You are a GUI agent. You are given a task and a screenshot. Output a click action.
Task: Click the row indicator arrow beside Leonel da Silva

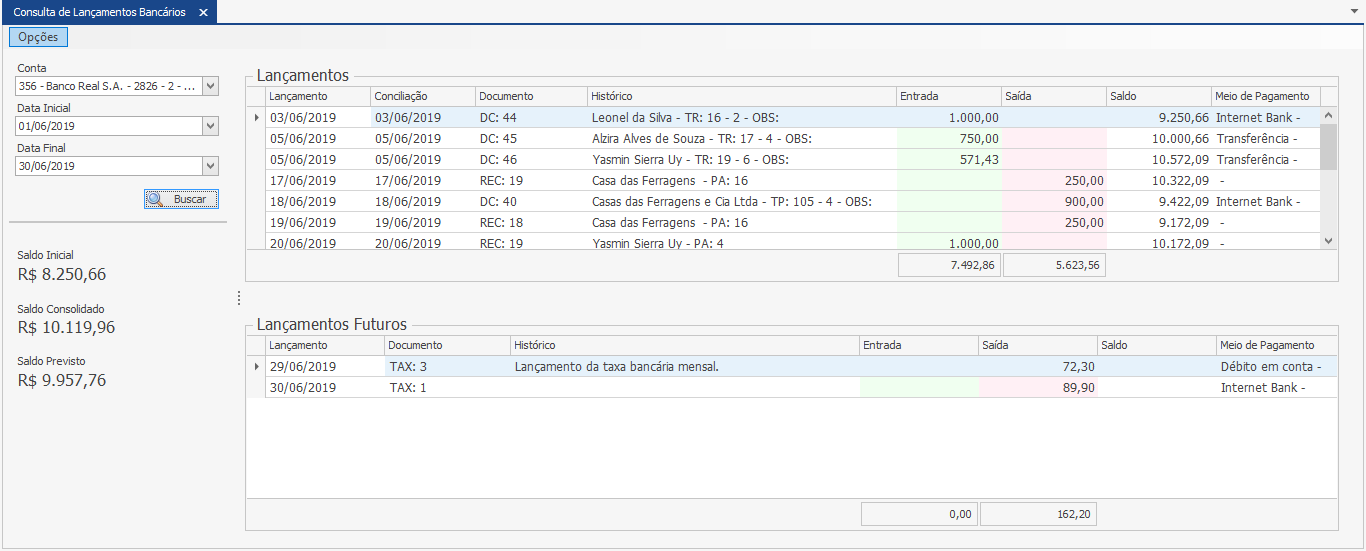255,118
